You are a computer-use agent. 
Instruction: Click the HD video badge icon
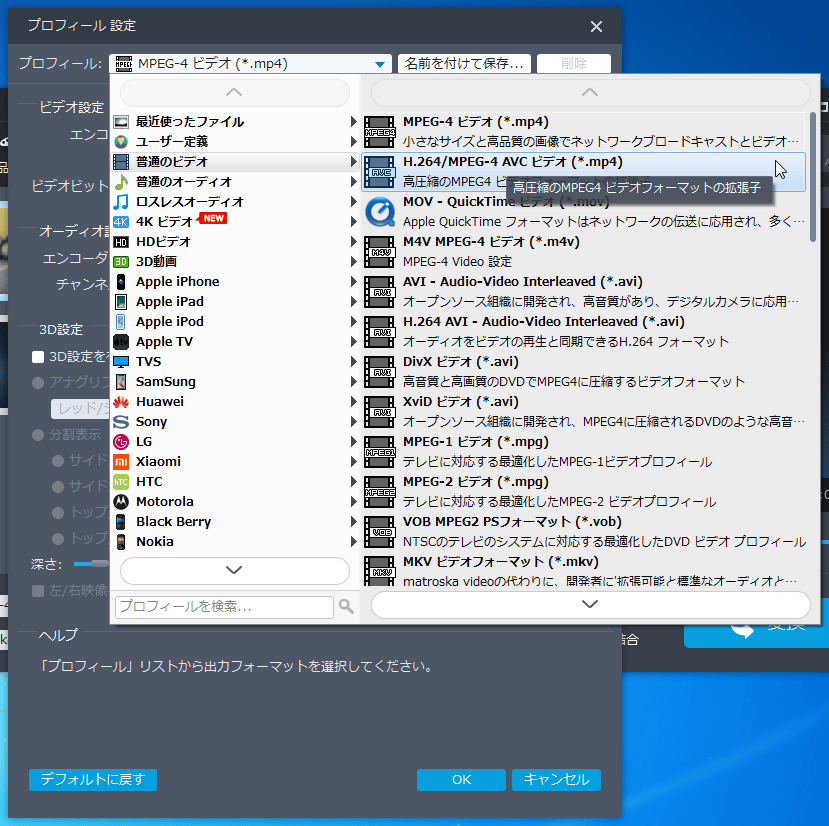click(121, 242)
